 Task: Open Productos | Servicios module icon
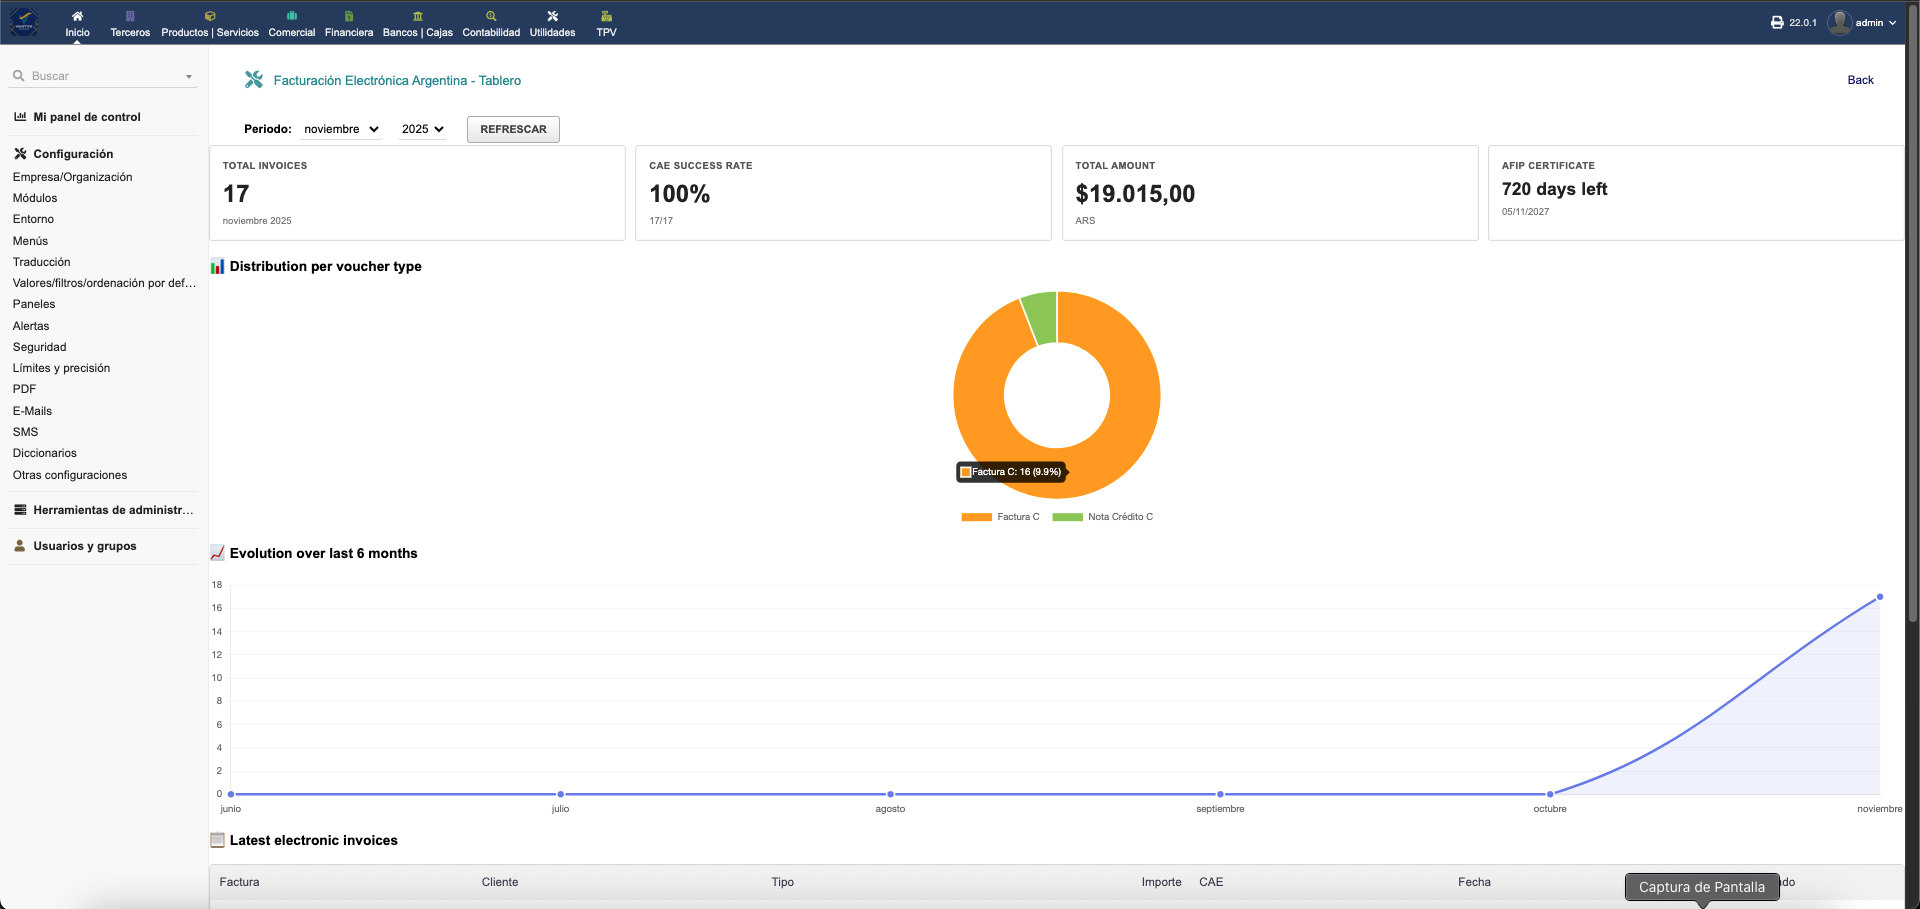pyautogui.click(x=210, y=16)
